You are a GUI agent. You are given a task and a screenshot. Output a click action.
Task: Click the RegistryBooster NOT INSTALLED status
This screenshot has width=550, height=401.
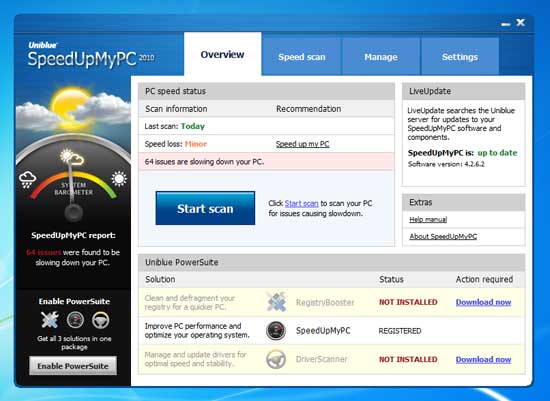point(408,302)
